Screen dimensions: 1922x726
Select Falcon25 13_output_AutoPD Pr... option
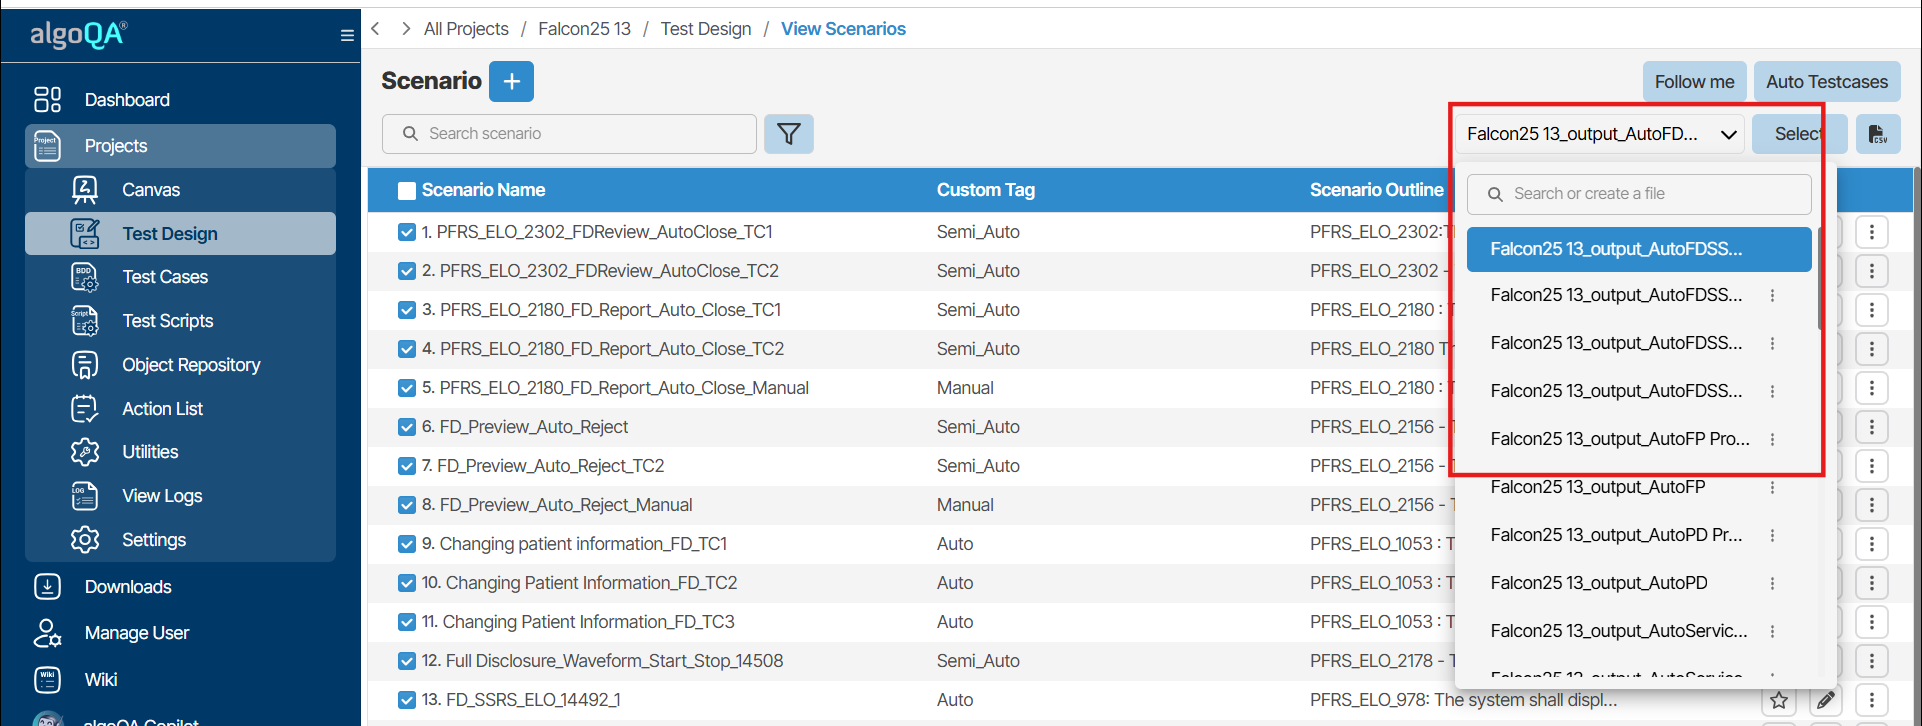[1616, 535]
